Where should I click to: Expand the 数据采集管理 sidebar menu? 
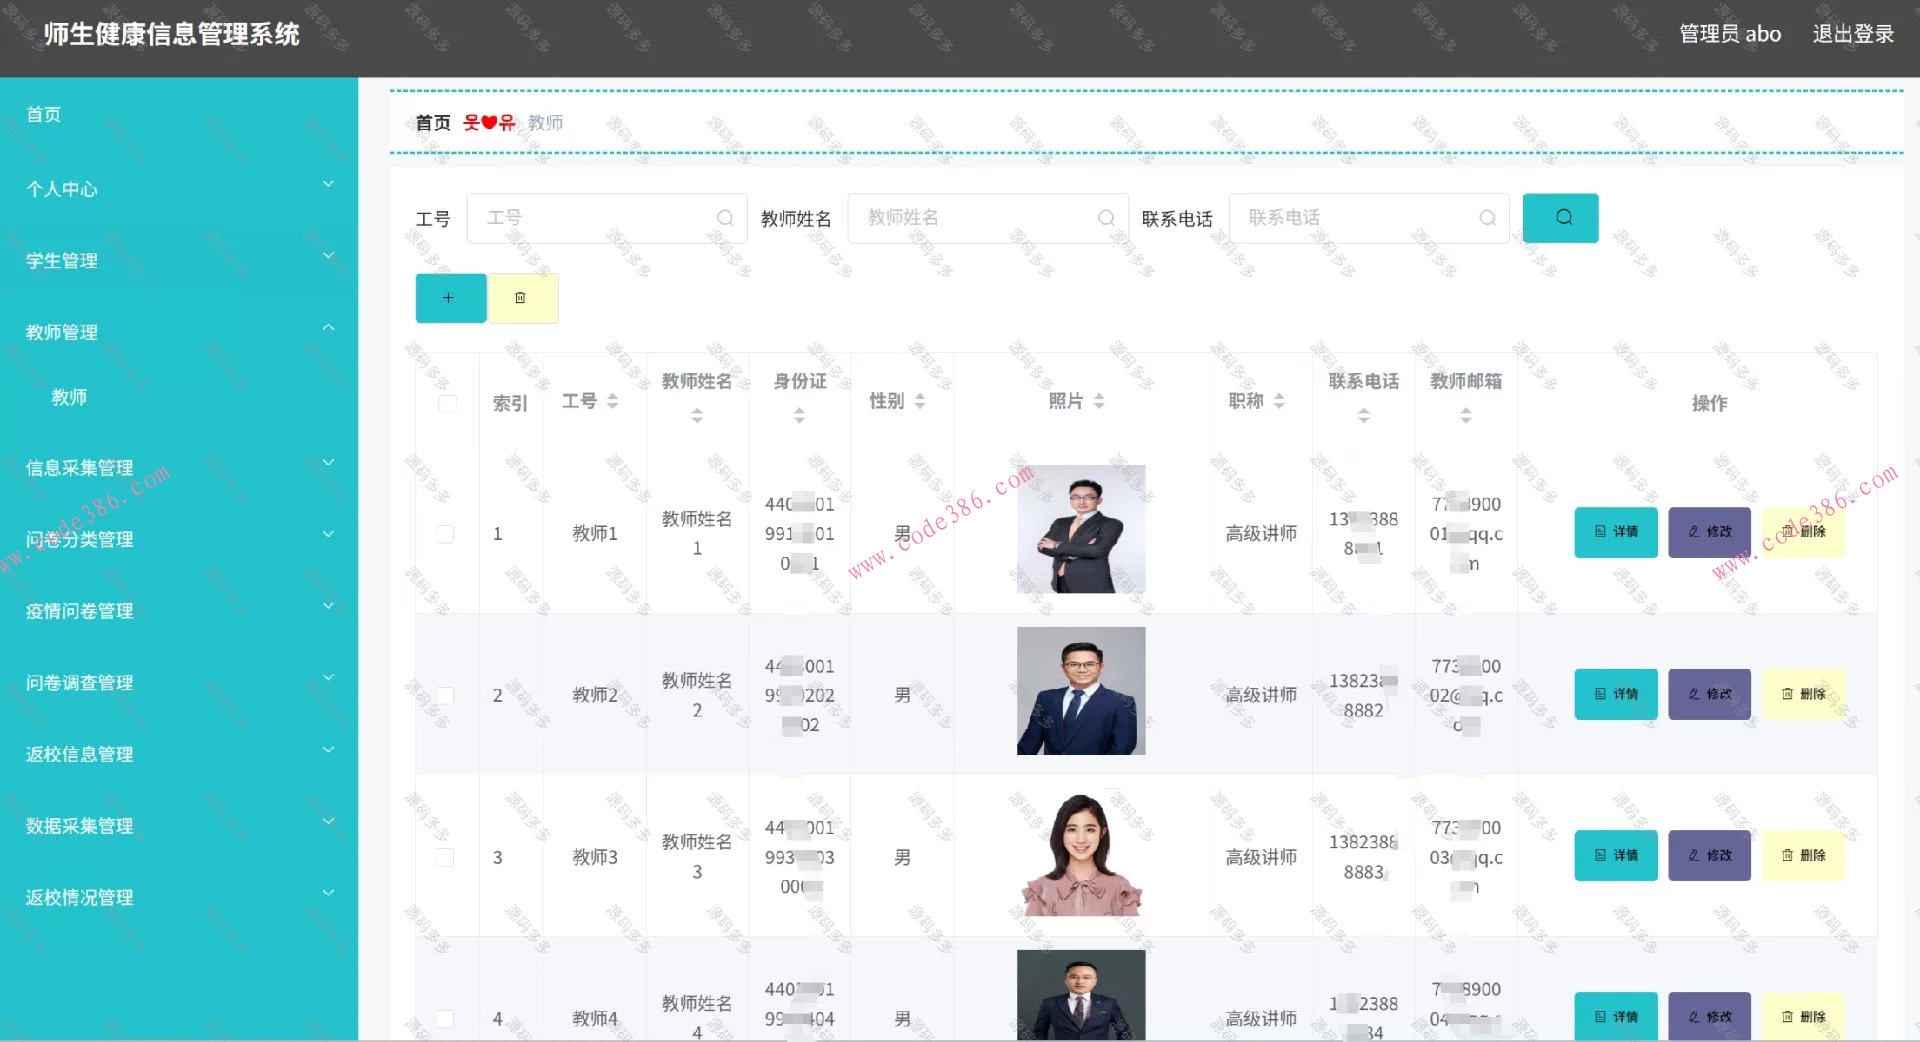click(179, 826)
